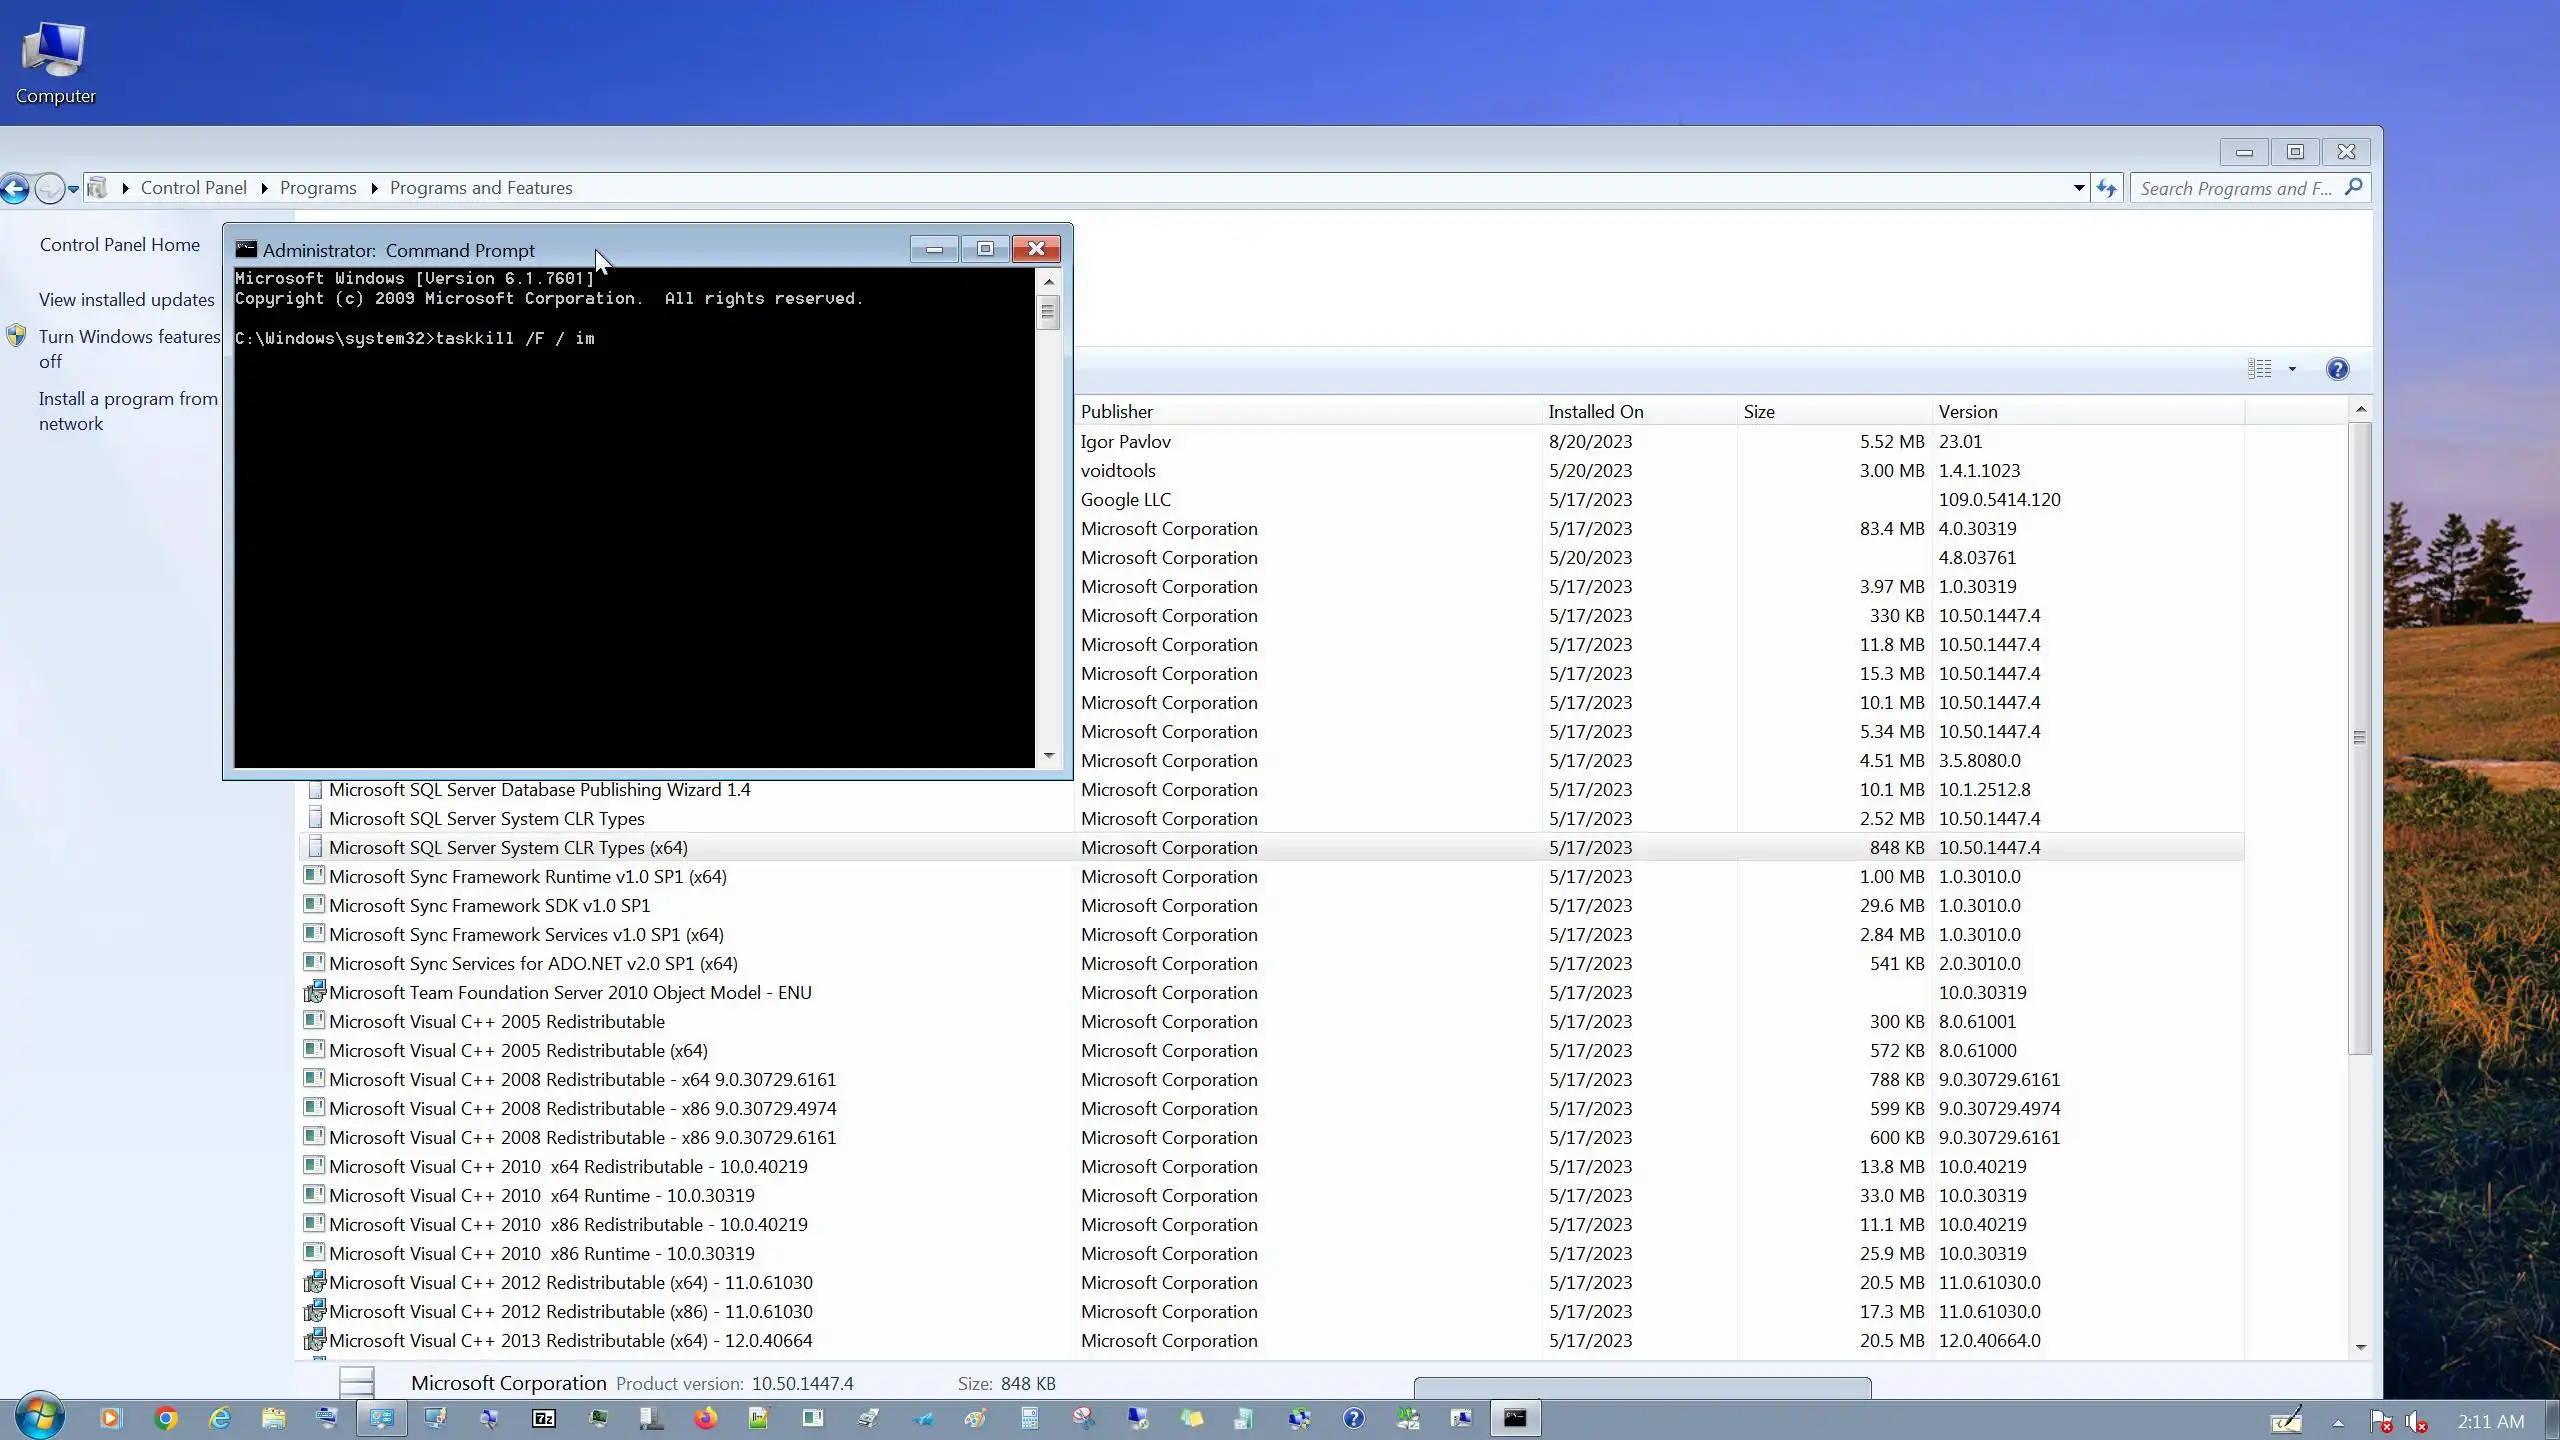
Task: Open Google Chrome from the taskbar
Action: coord(166,1418)
